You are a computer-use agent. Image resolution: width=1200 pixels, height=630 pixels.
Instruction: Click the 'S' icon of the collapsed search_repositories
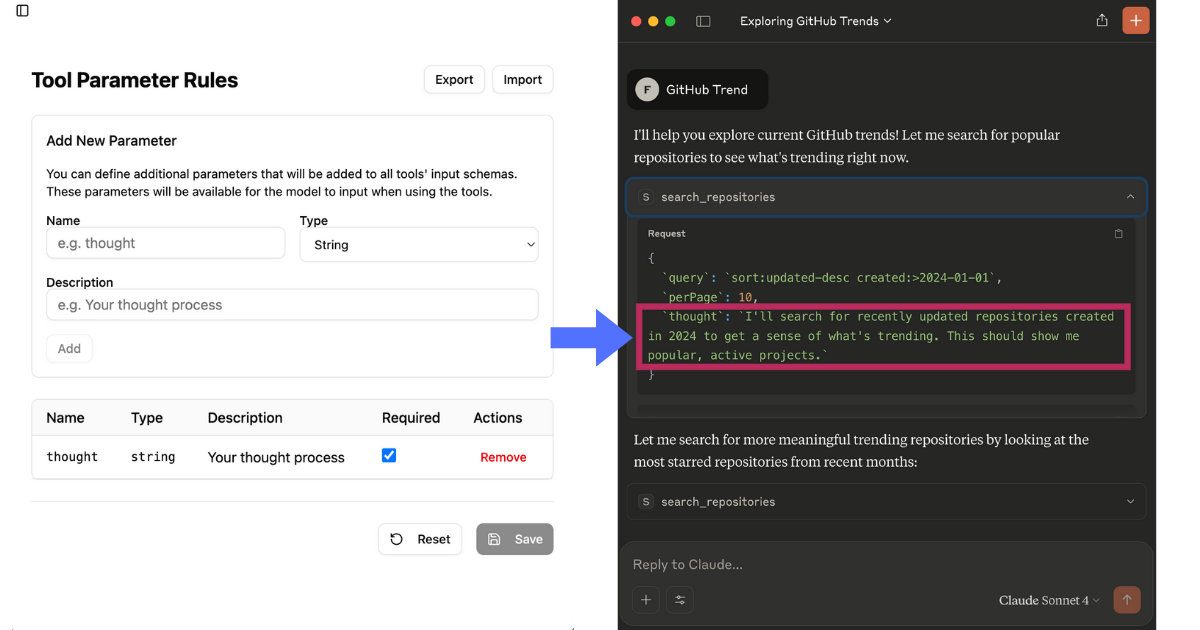point(646,502)
